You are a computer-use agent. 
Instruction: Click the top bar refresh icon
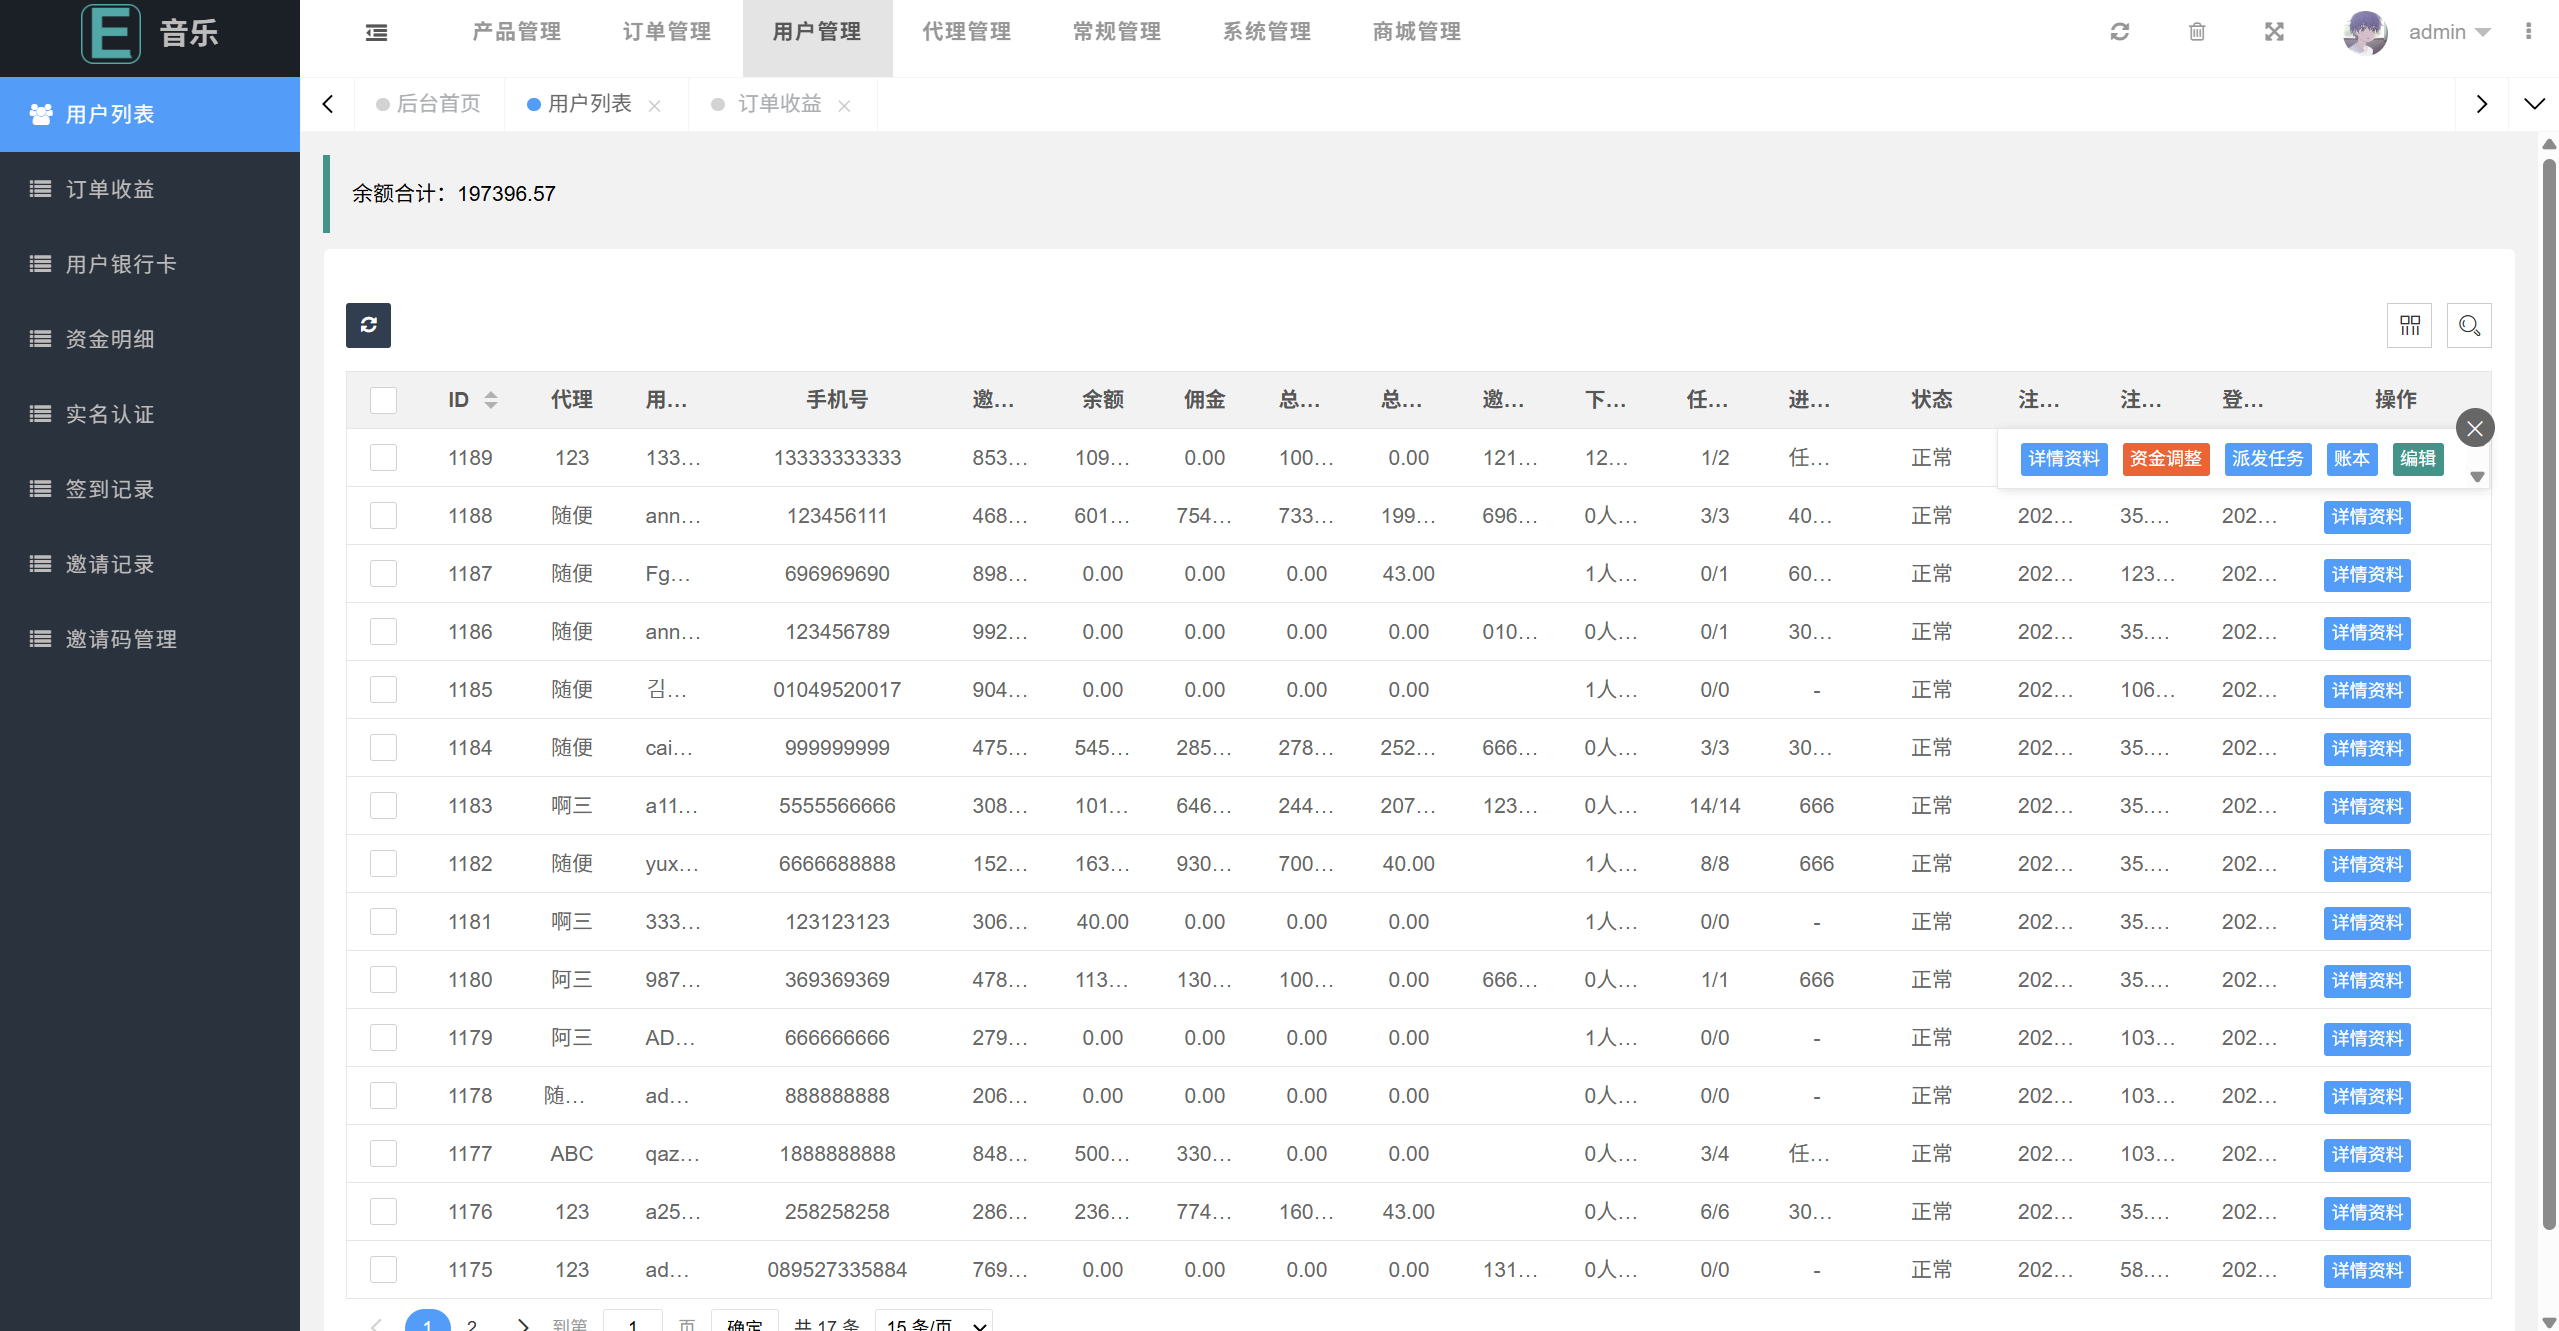click(2119, 32)
